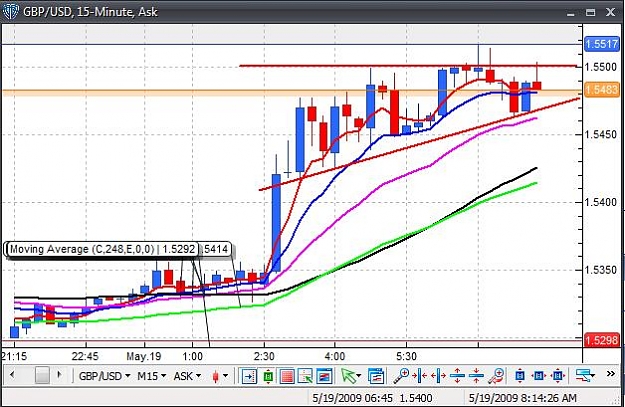Minimize the GBP/USD chart window
This screenshot has width=625, height=407.
pyautogui.click(x=571, y=13)
